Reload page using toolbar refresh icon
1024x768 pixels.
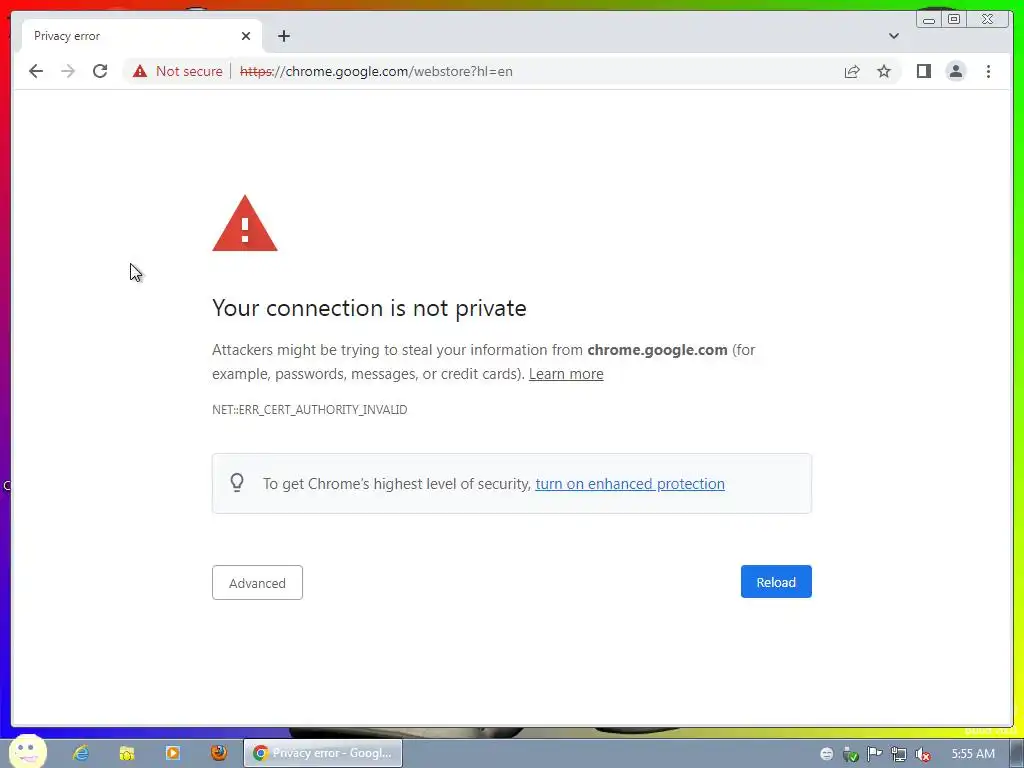pyautogui.click(x=100, y=71)
